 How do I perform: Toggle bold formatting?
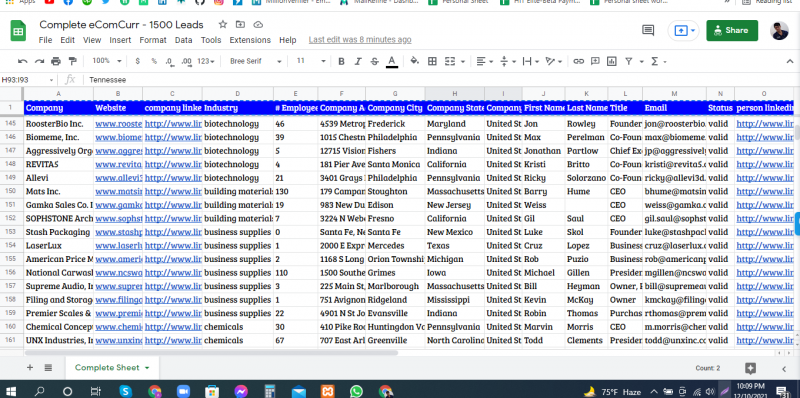coord(341,61)
